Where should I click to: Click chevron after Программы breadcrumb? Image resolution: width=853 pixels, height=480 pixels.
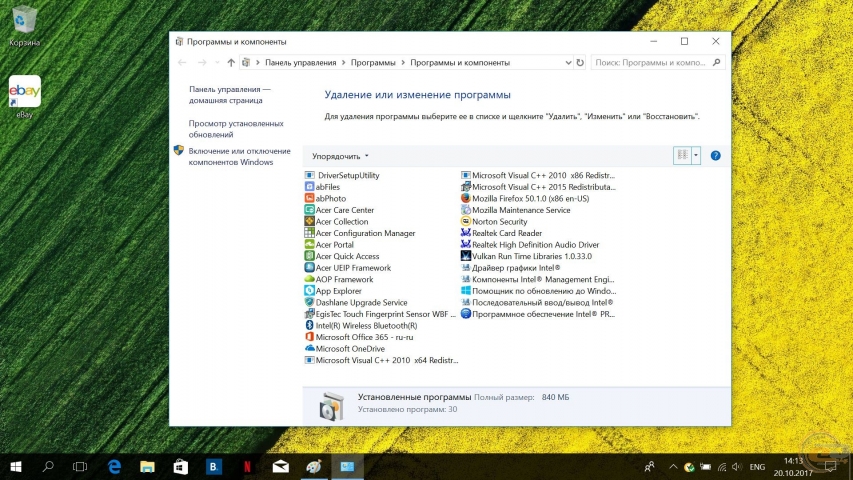[x=403, y=63]
